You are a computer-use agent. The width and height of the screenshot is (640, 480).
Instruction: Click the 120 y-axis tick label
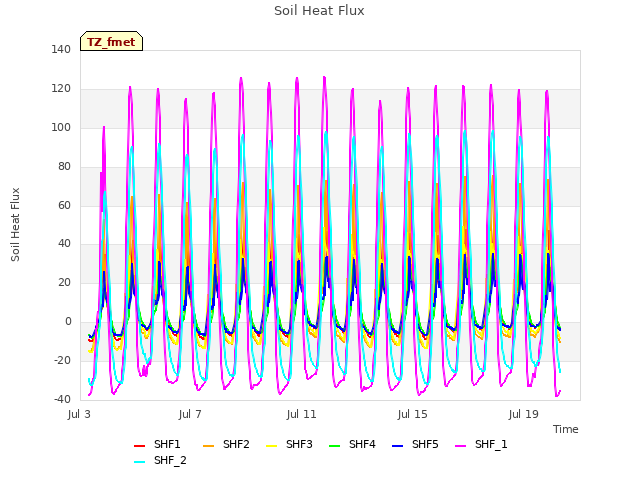pyautogui.click(x=61, y=89)
